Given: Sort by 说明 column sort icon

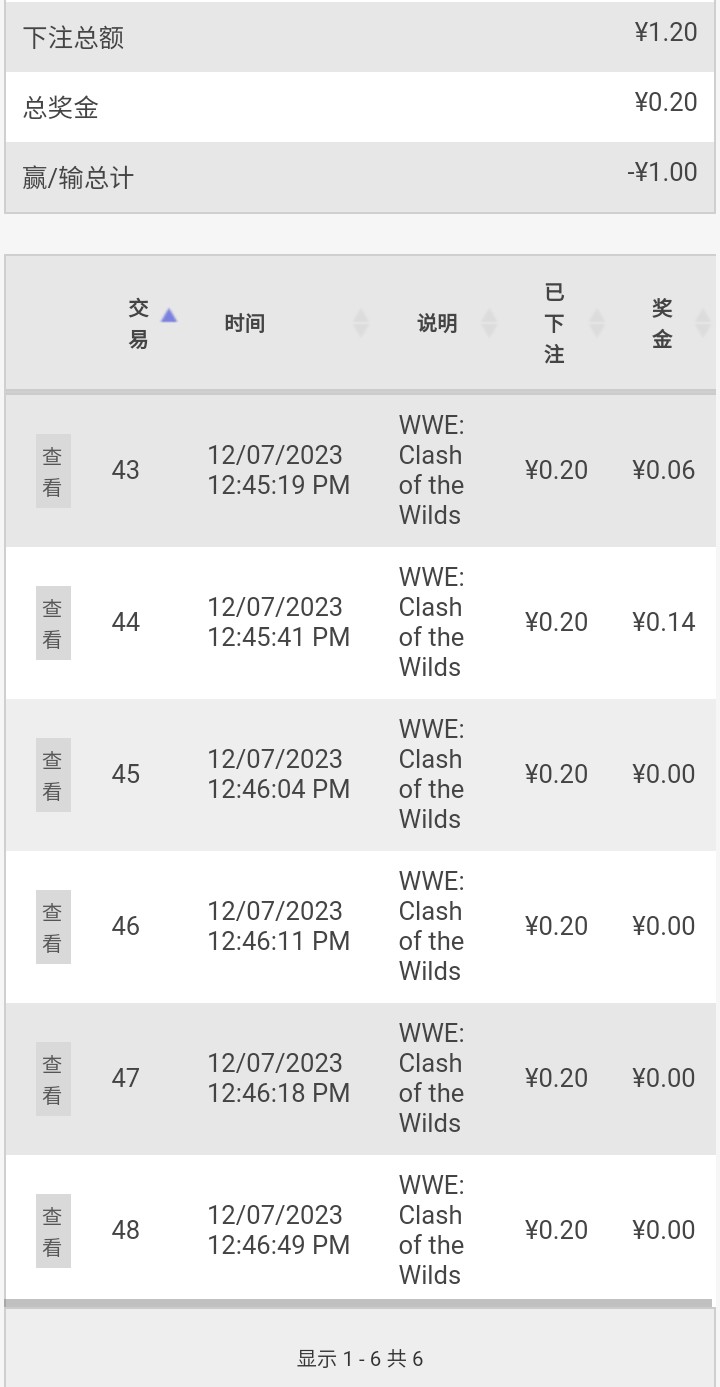Looking at the screenshot, I should pyautogui.click(x=489, y=323).
